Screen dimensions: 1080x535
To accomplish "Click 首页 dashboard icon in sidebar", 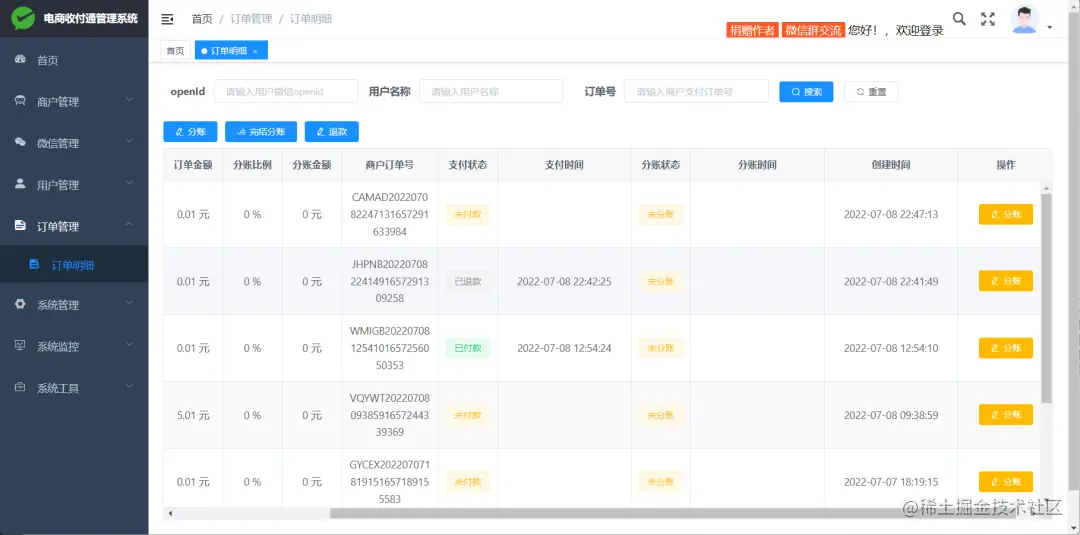I will [x=20, y=60].
